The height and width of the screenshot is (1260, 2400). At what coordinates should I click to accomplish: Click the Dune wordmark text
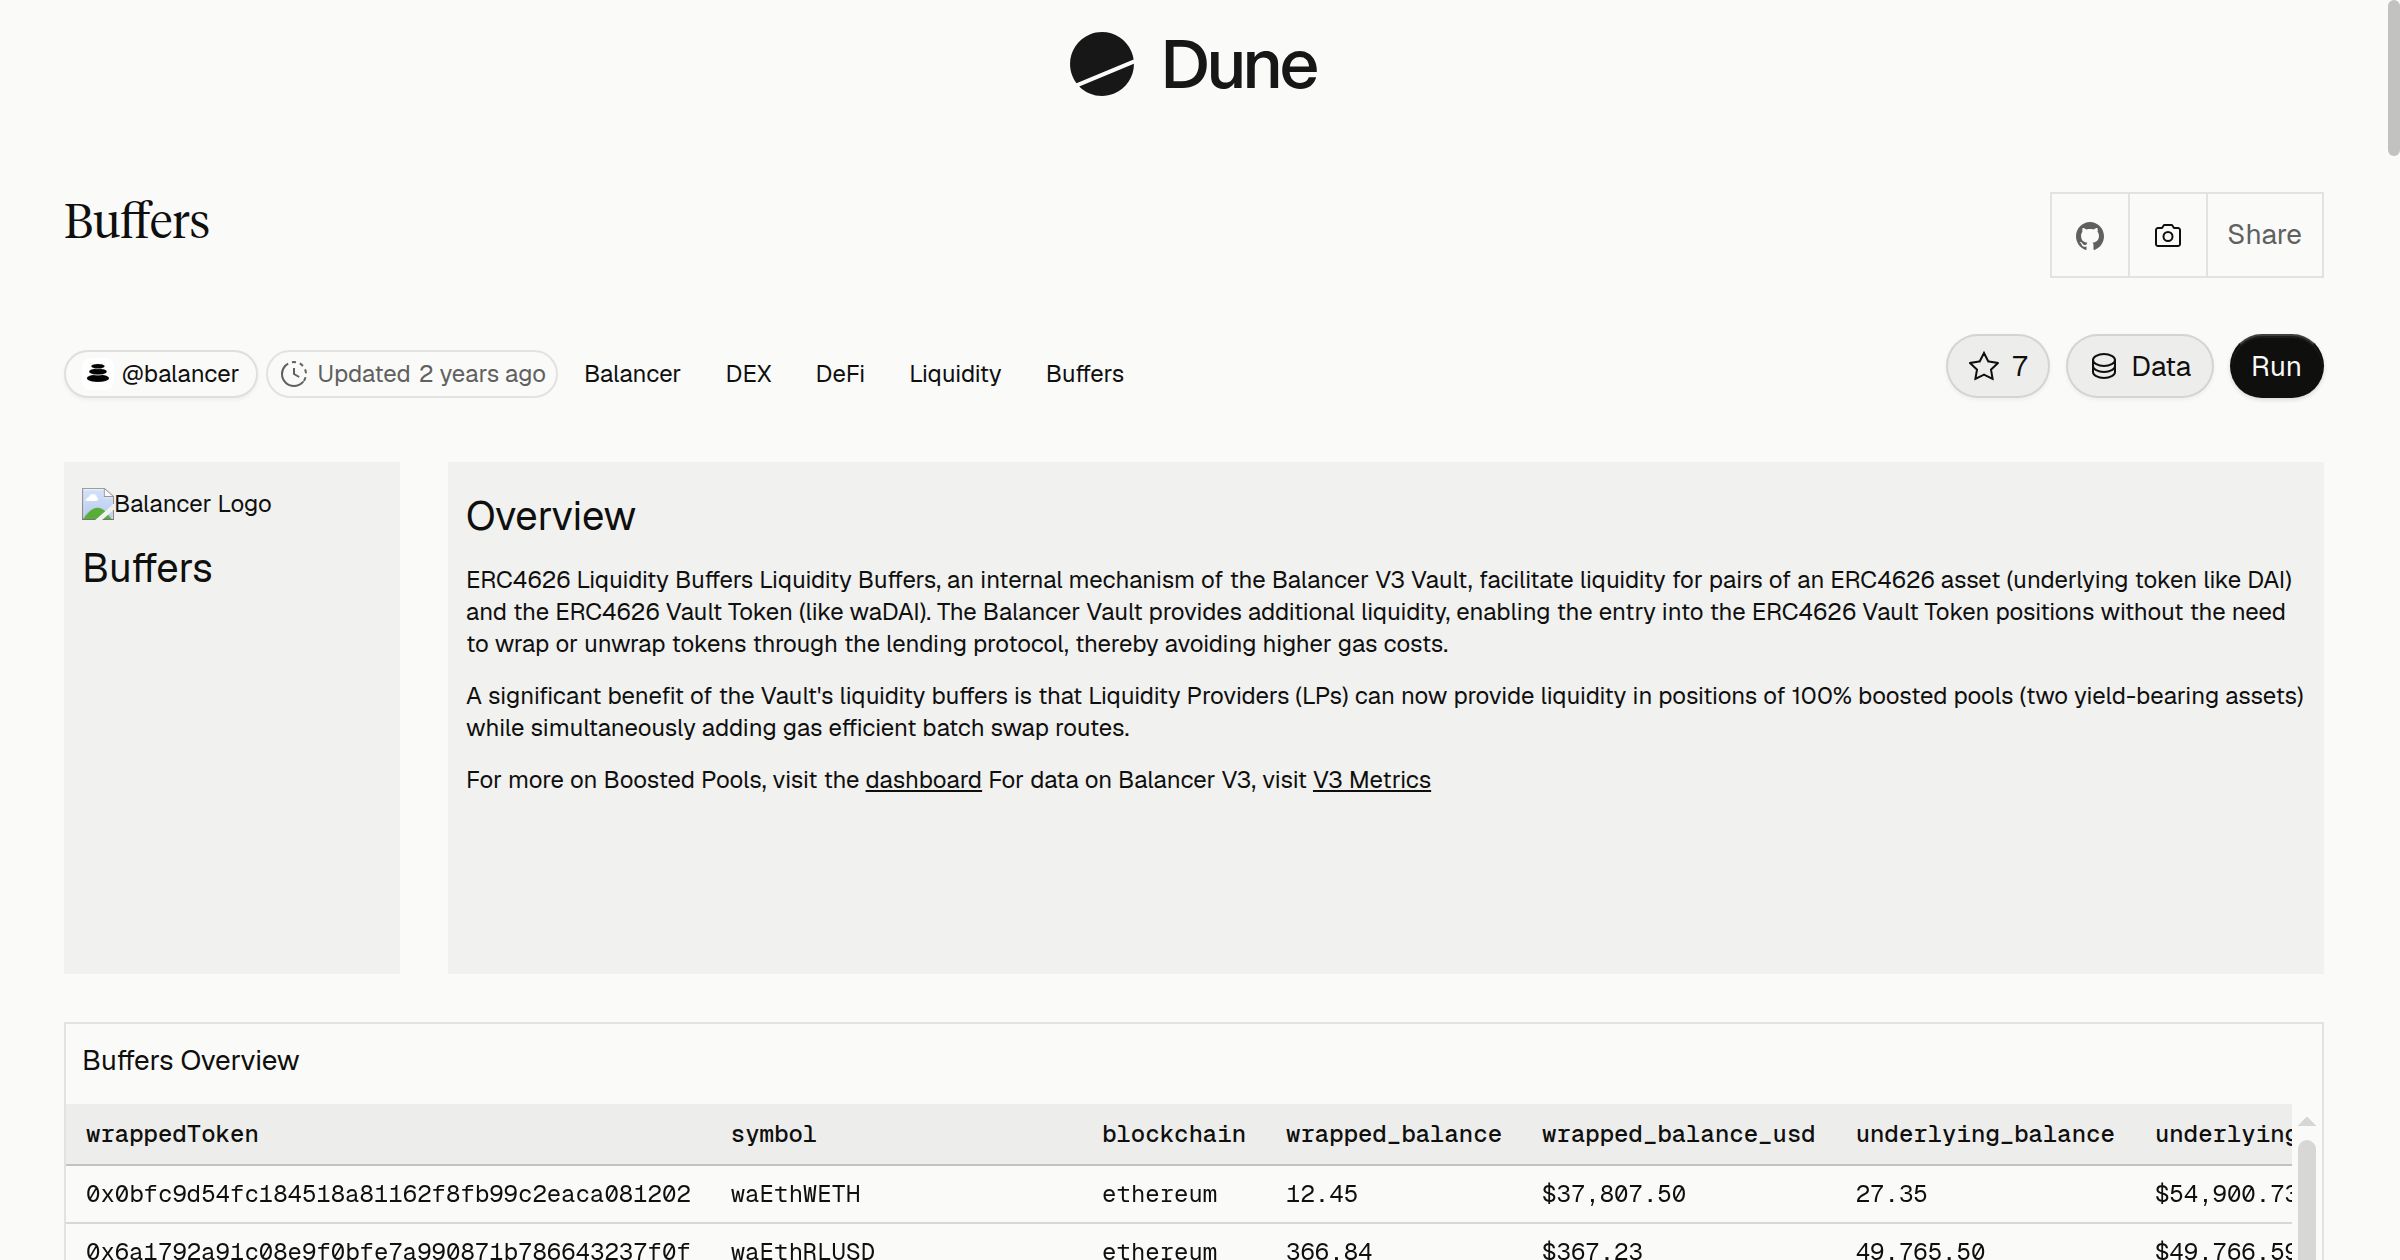click(x=1239, y=65)
